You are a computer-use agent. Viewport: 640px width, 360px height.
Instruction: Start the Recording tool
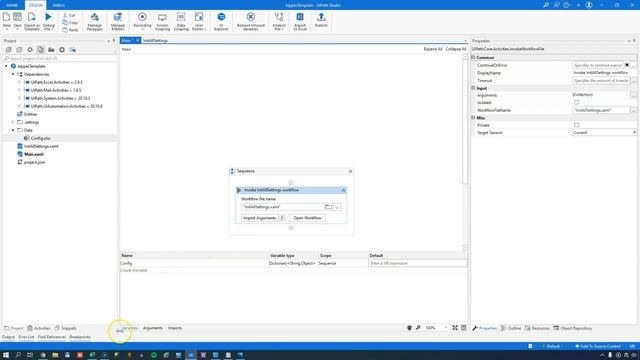[x=142, y=21]
